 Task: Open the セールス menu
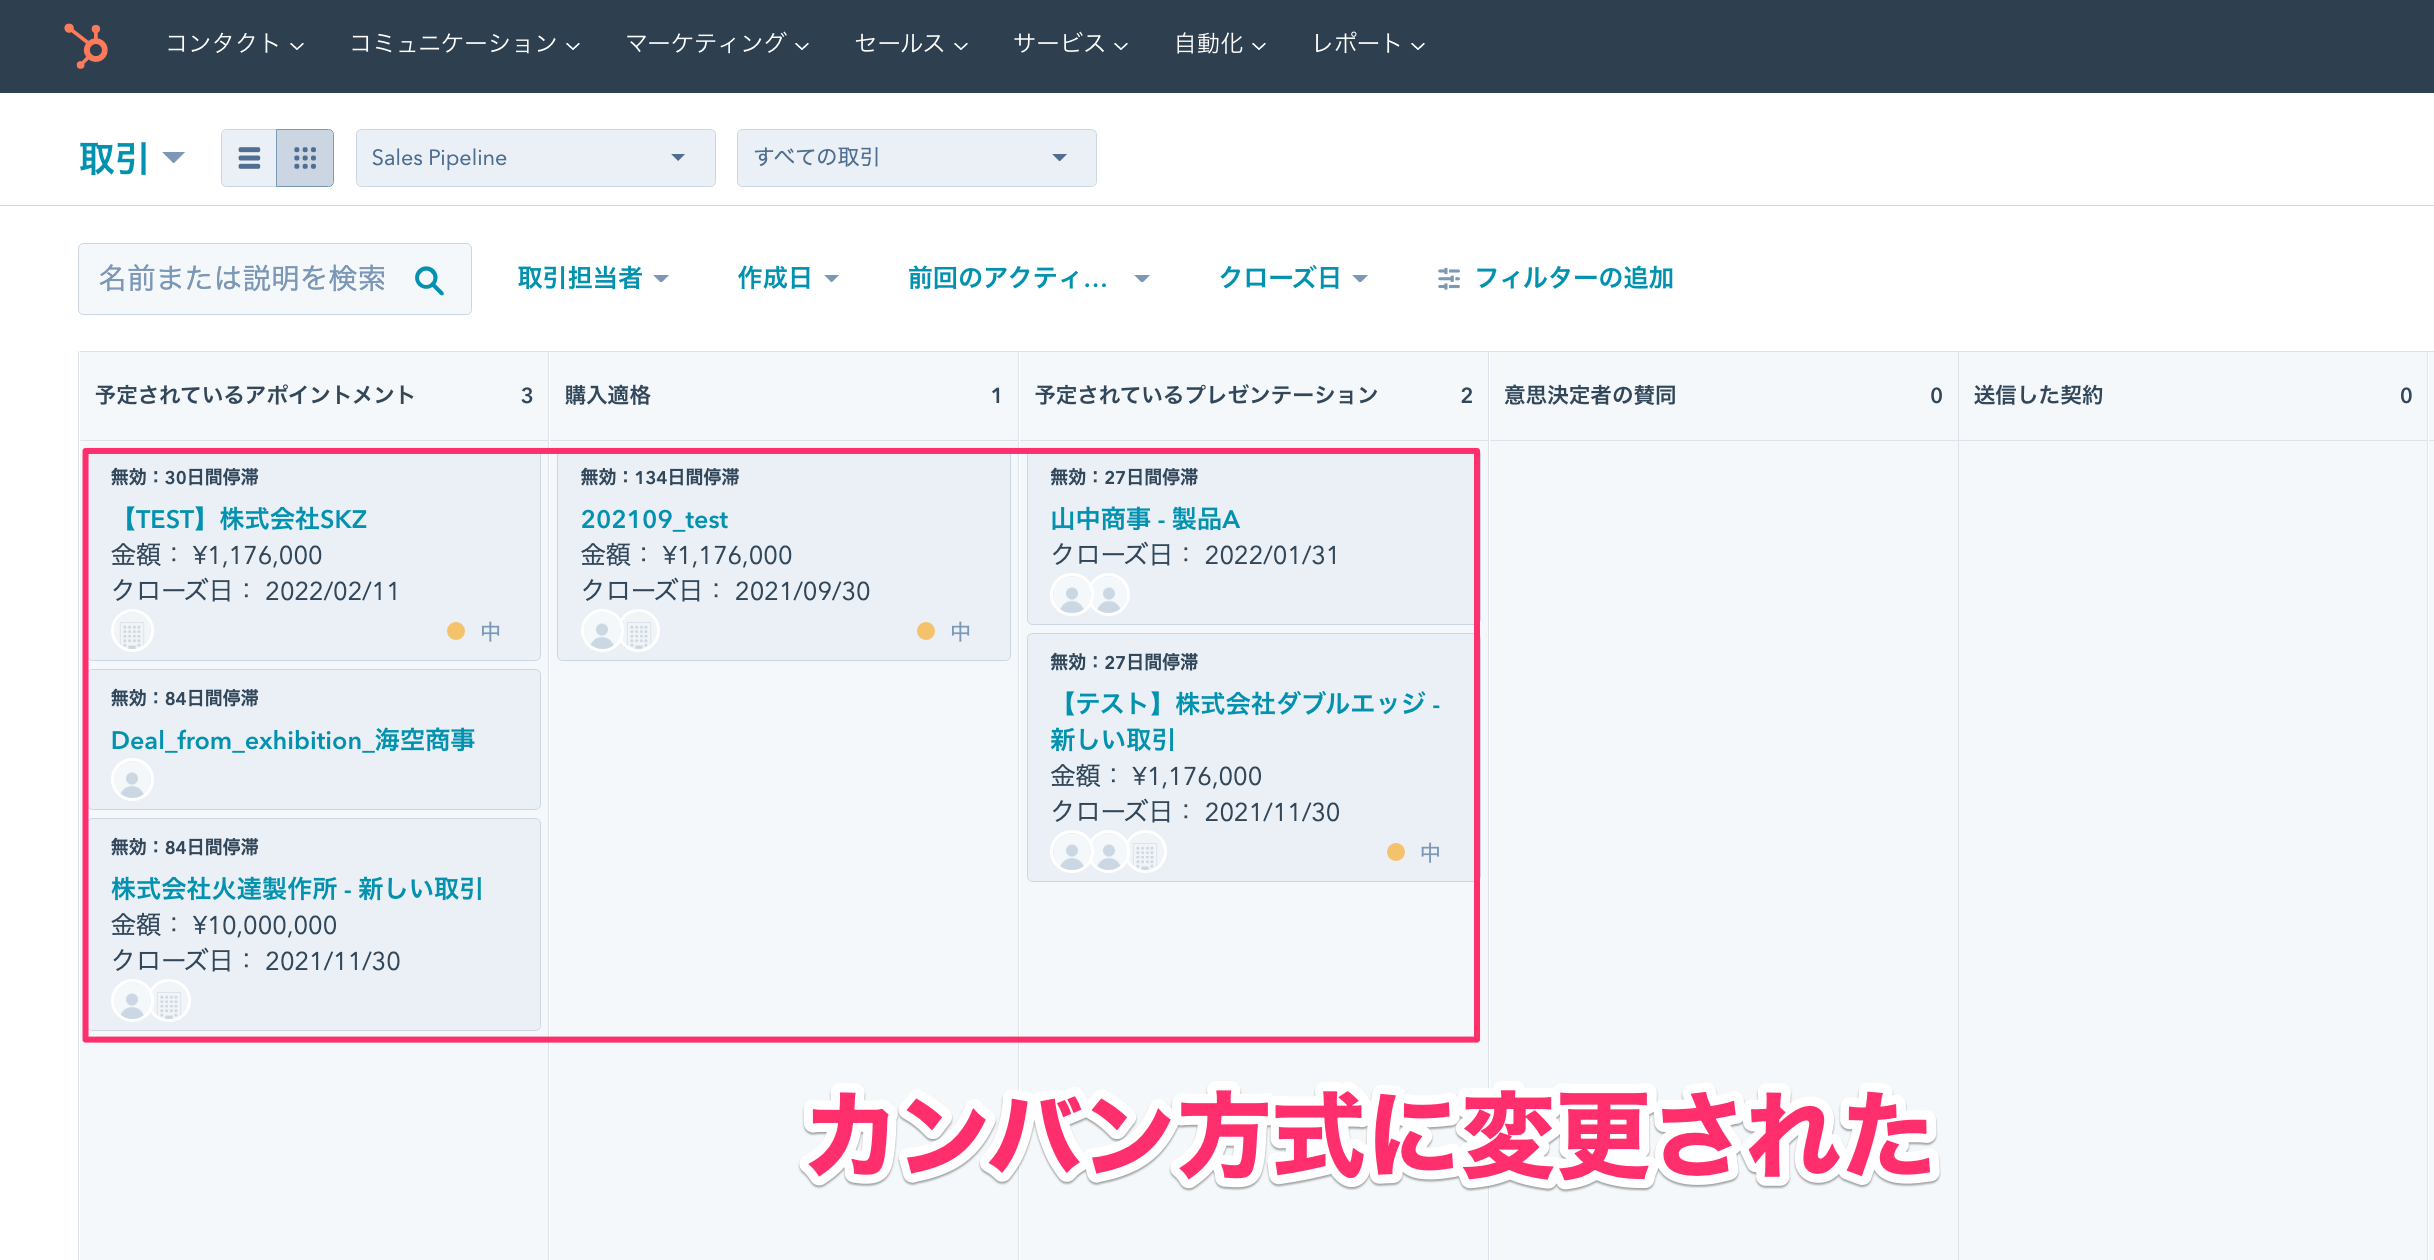(911, 44)
